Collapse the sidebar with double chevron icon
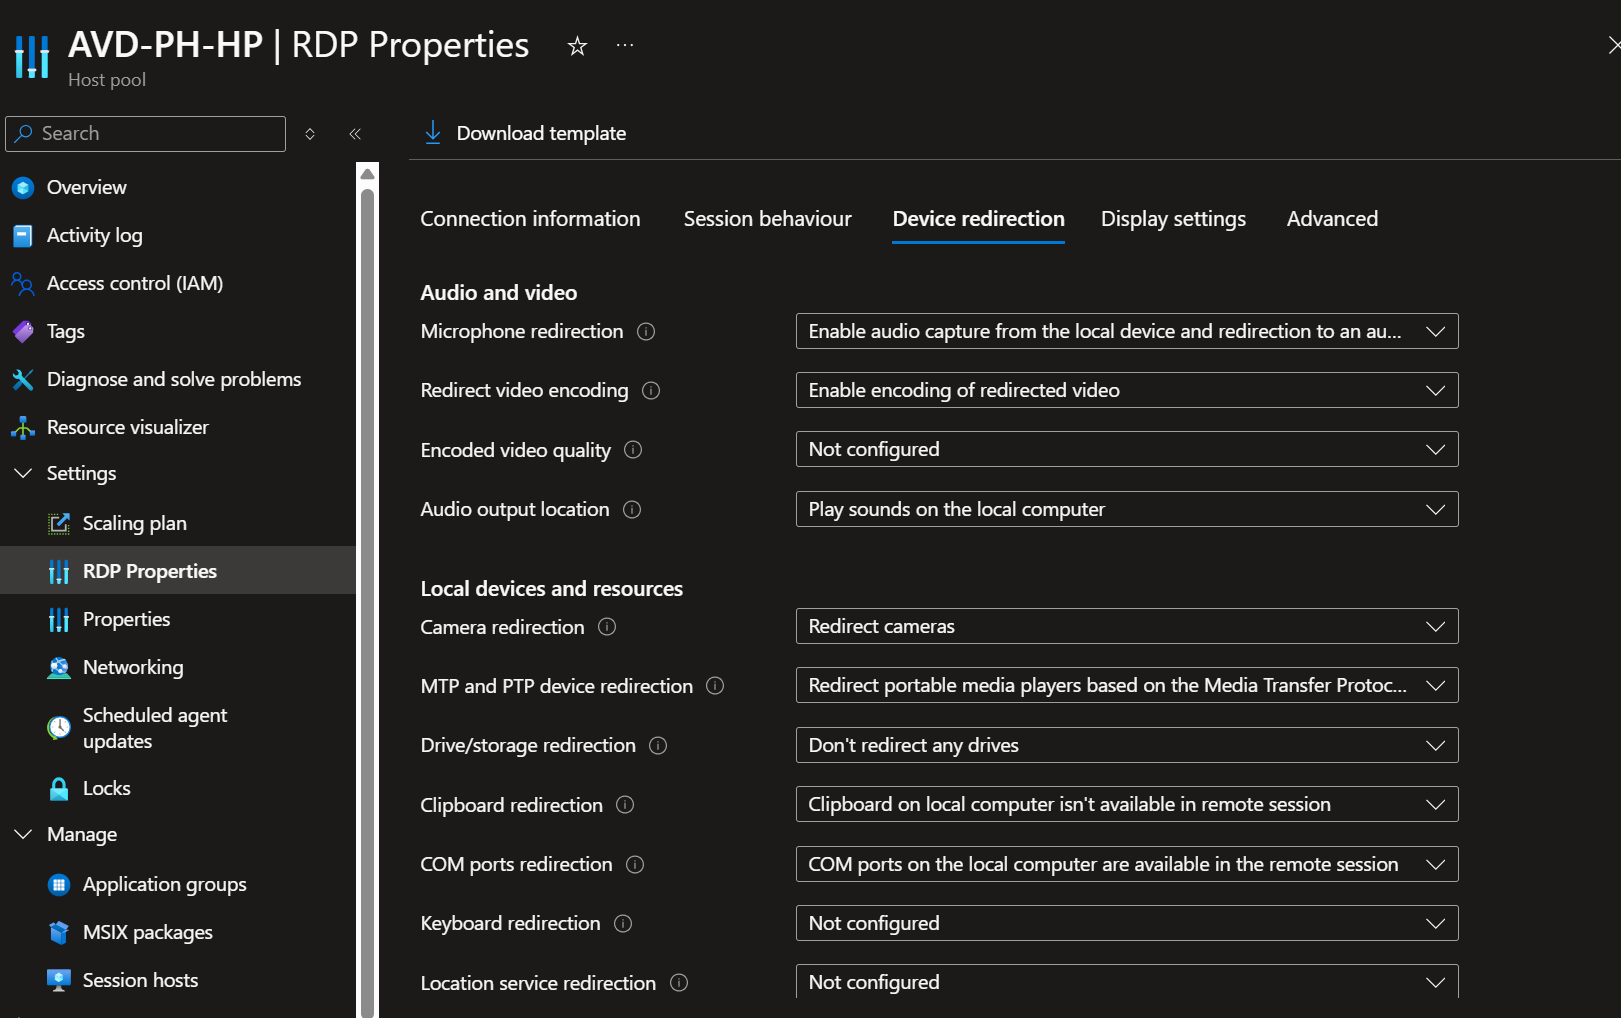 pos(355,134)
